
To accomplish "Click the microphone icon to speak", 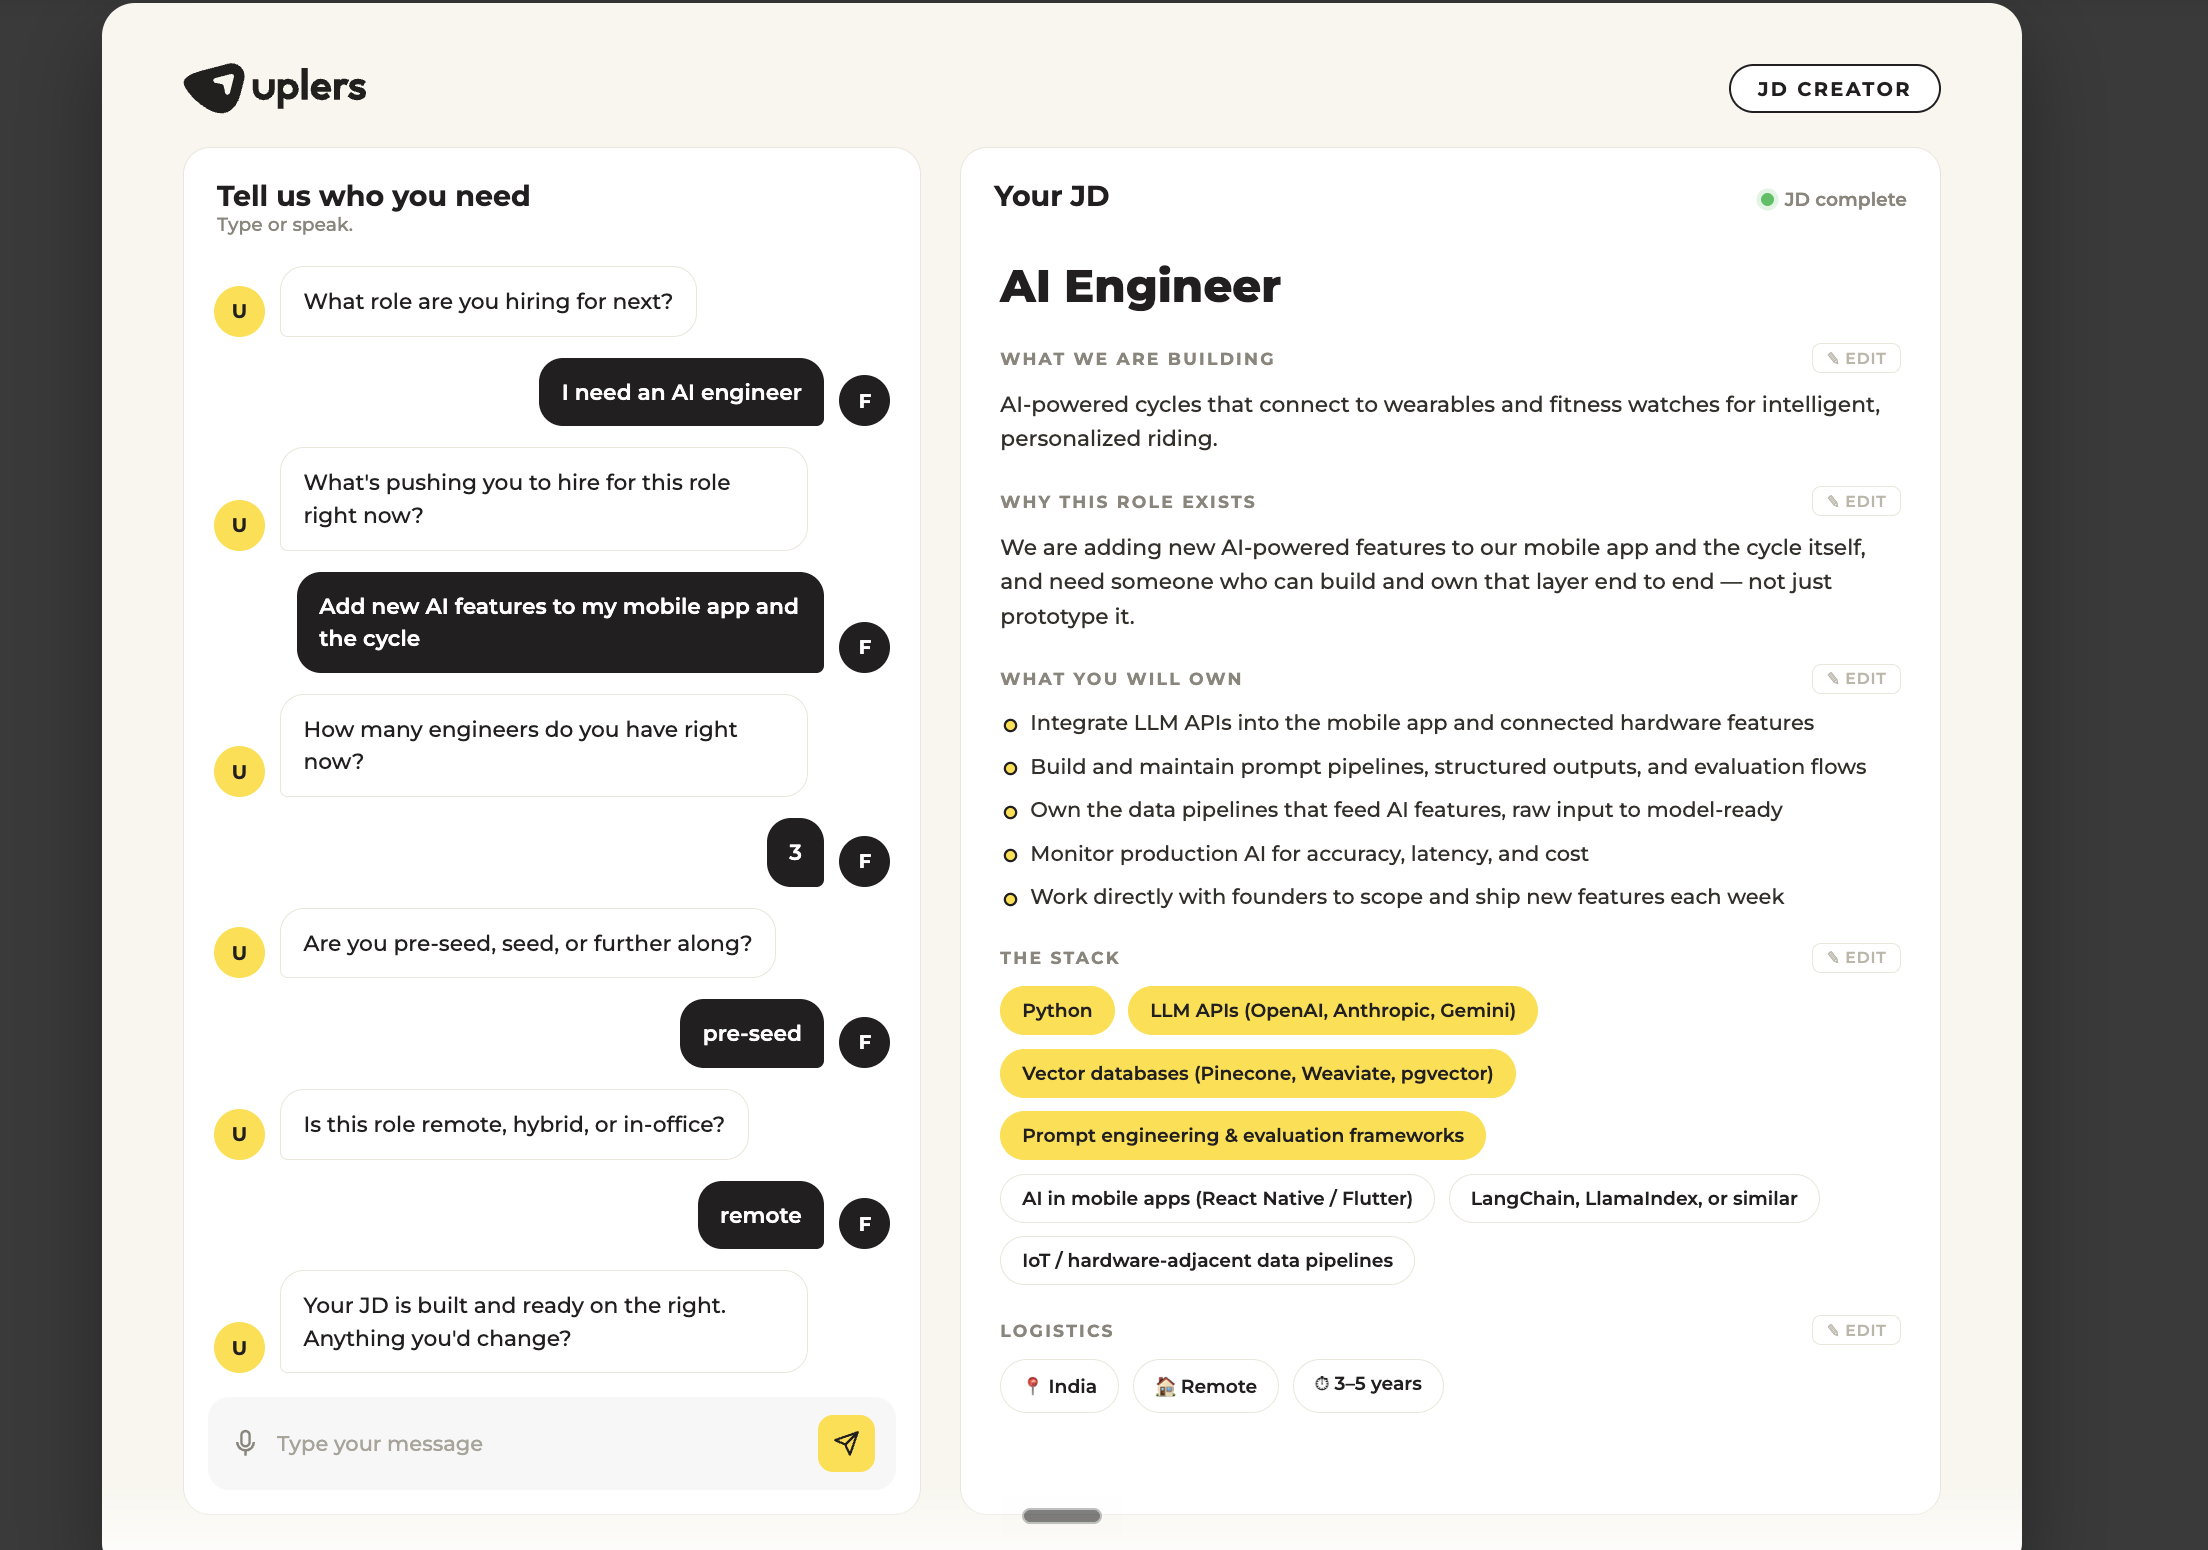I will pos(245,1443).
